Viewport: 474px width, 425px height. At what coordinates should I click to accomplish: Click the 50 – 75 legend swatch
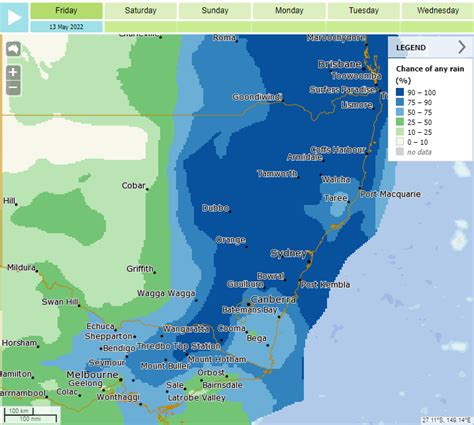tap(400, 112)
